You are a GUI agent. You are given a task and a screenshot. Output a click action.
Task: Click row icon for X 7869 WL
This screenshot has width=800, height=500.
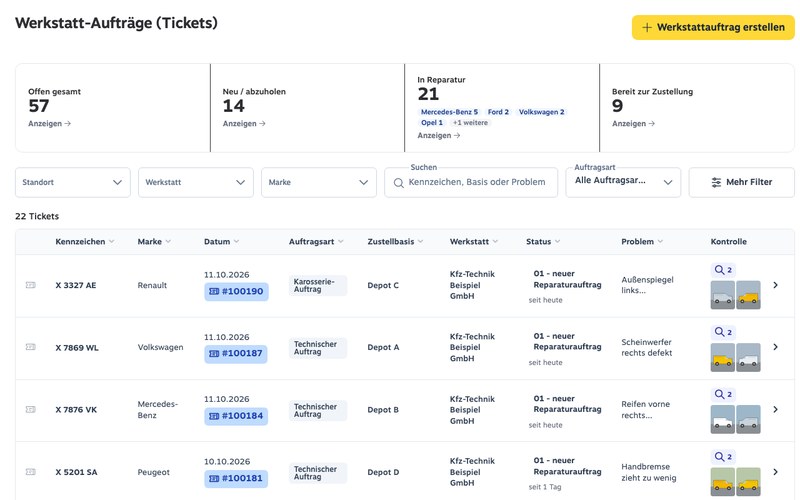tap(31, 347)
